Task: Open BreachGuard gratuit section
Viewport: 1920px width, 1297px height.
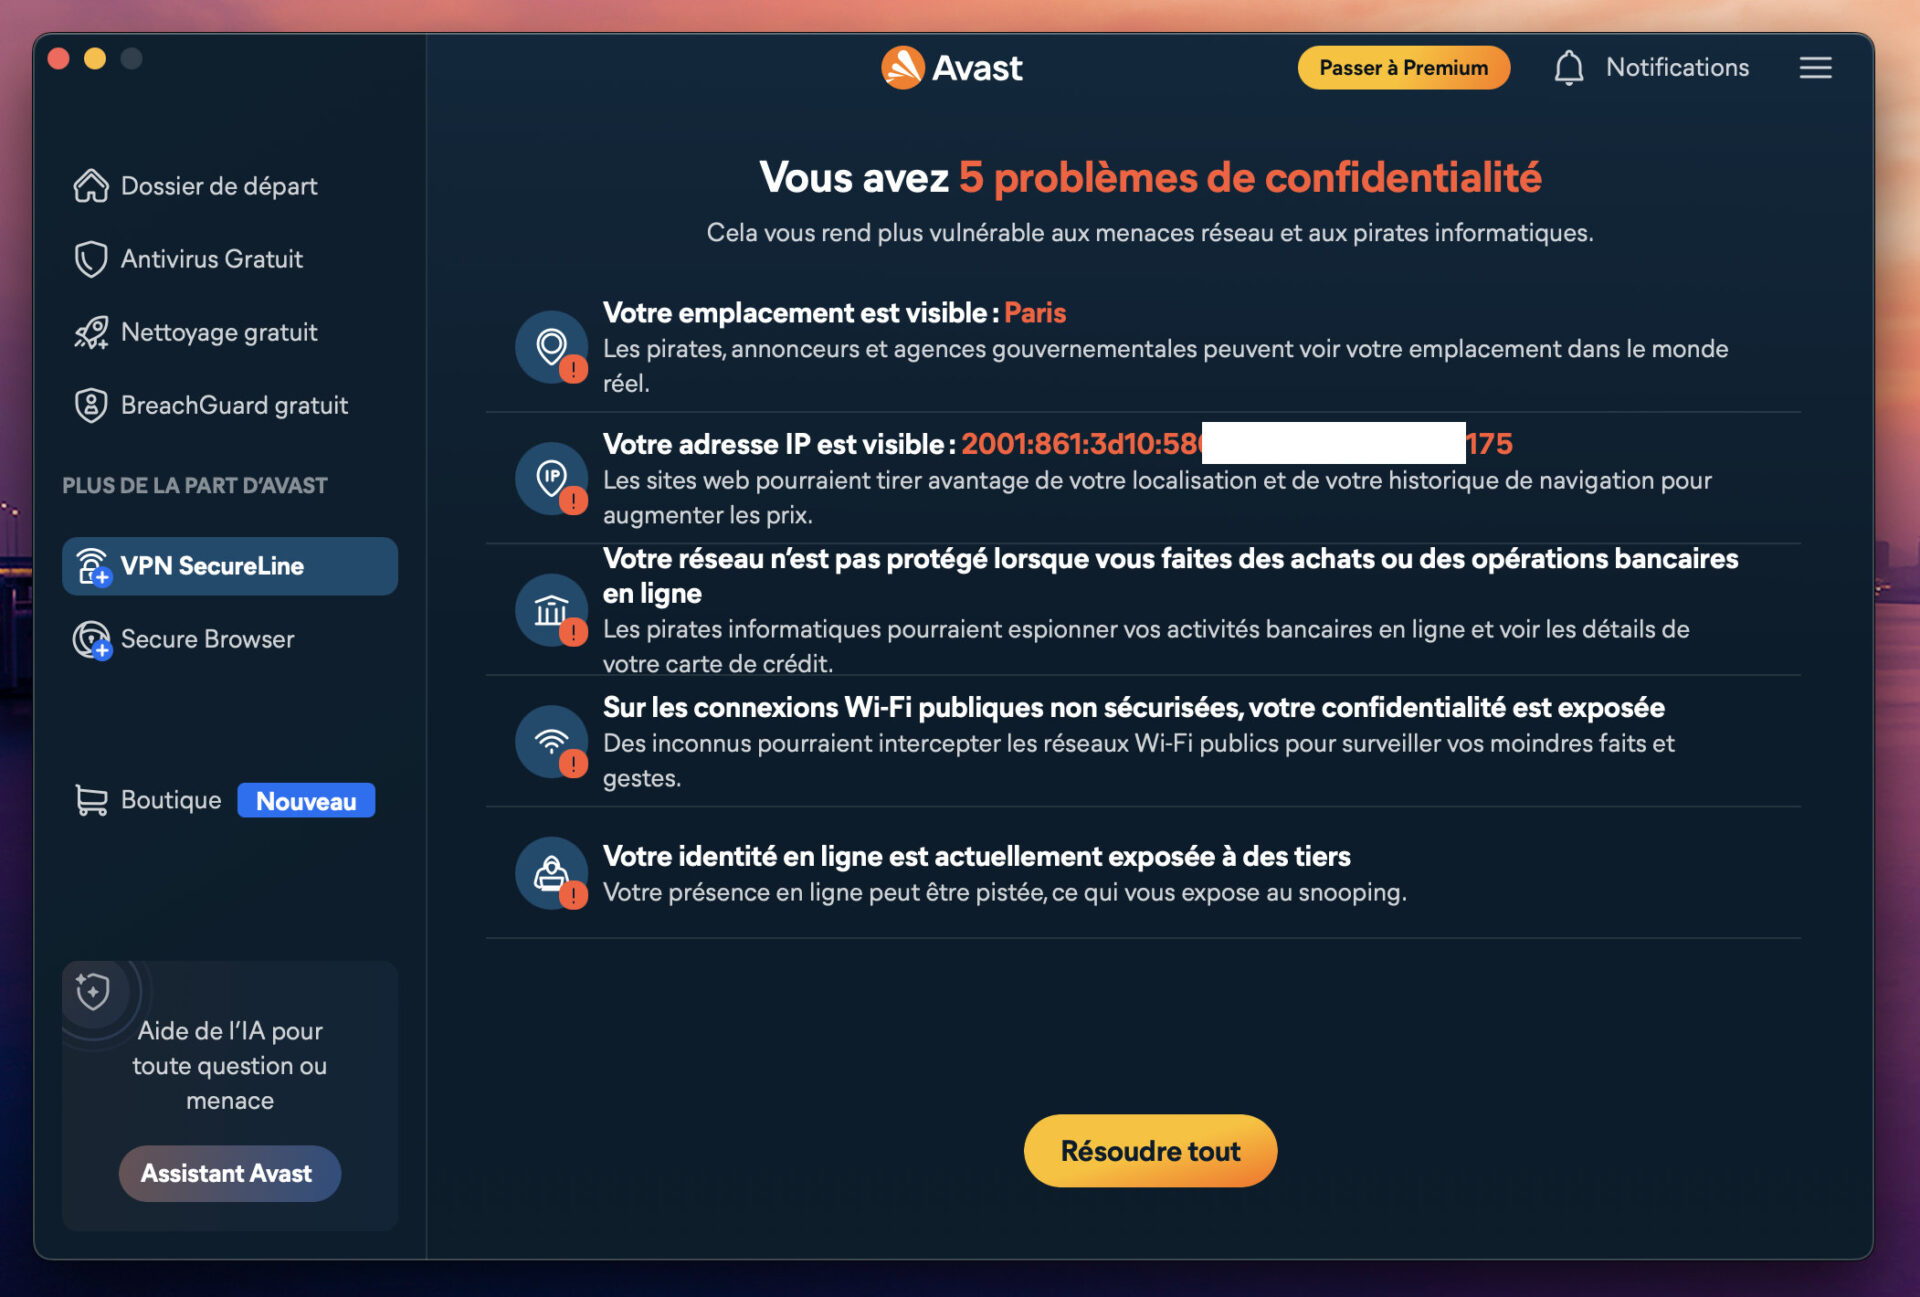Action: [234, 405]
